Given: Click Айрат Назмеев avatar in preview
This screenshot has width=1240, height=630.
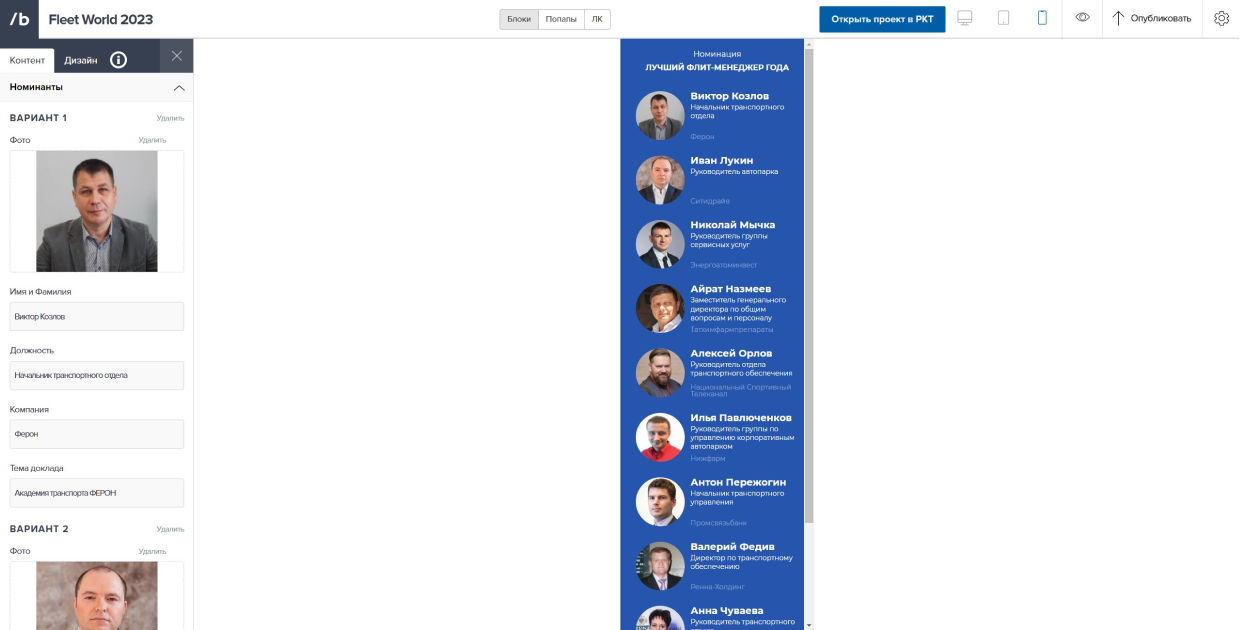Looking at the screenshot, I should coord(660,308).
